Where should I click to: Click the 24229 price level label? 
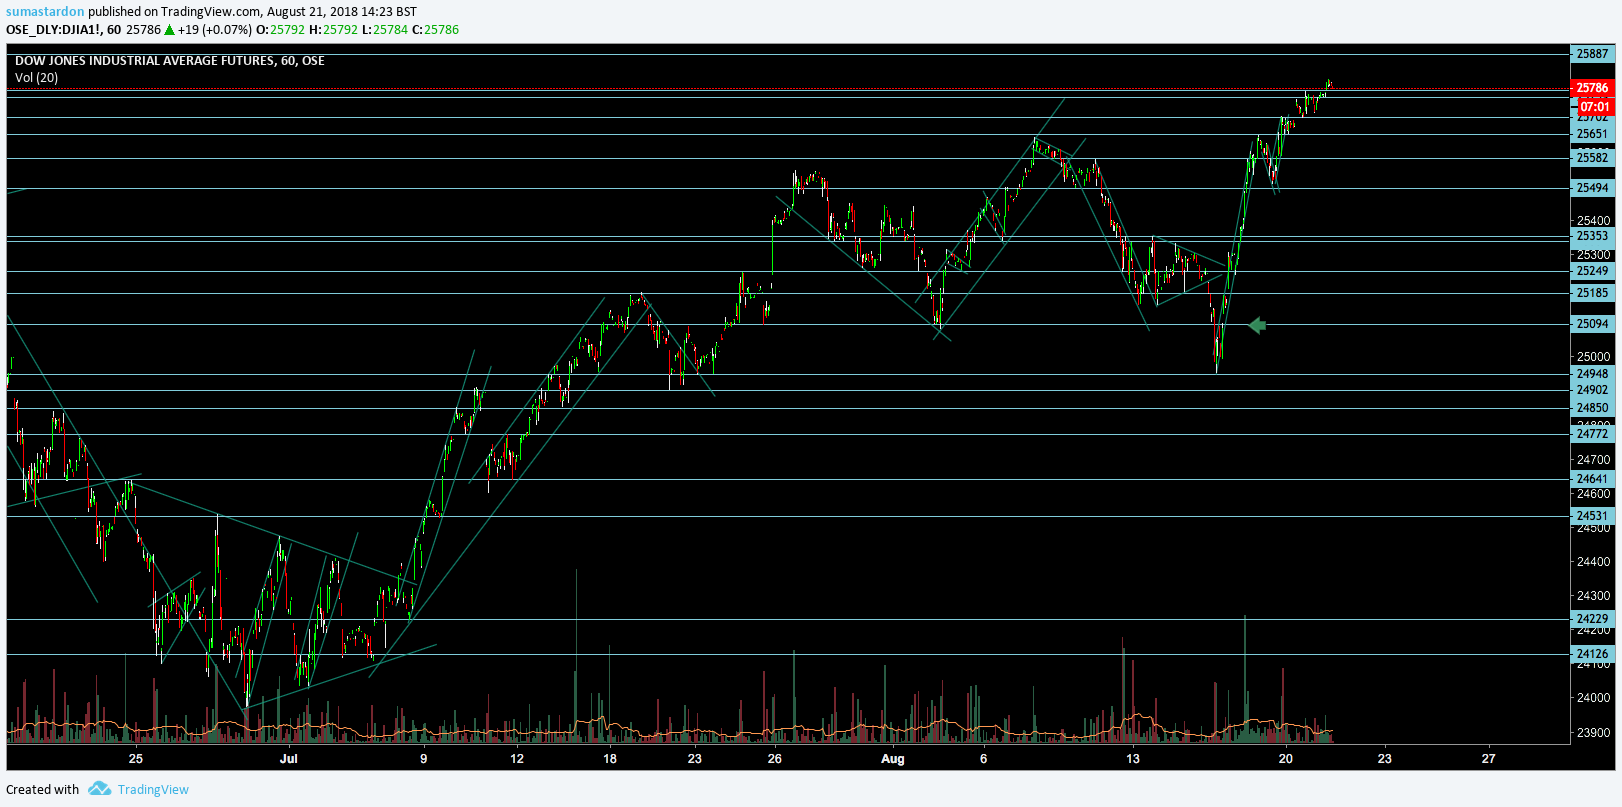click(x=1592, y=619)
